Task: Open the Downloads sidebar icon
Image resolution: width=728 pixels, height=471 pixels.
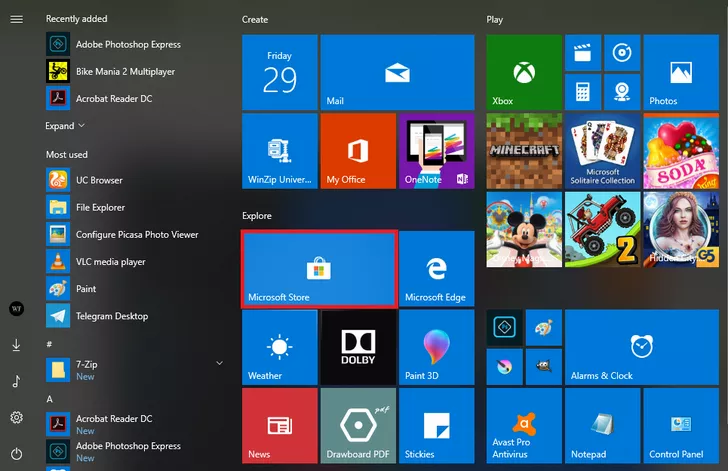Action: [16, 345]
